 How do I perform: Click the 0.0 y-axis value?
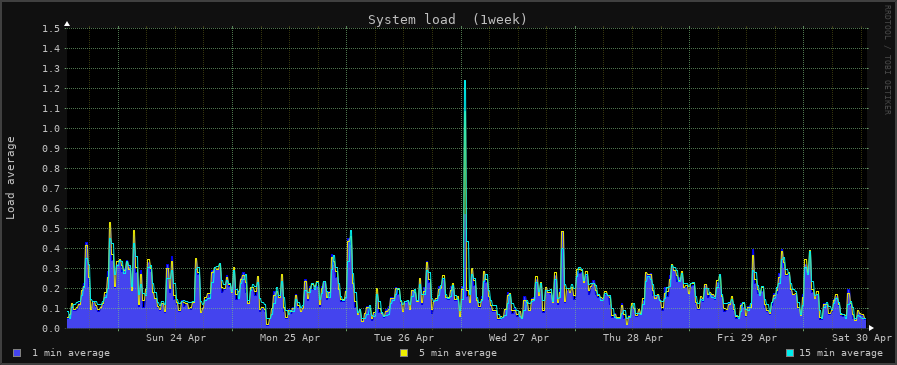pos(51,329)
